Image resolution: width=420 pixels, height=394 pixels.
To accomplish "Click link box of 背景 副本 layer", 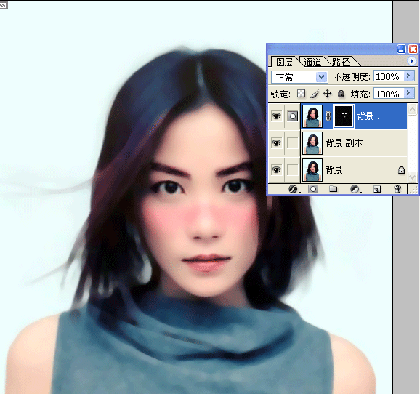I will pyautogui.click(x=293, y=143).
